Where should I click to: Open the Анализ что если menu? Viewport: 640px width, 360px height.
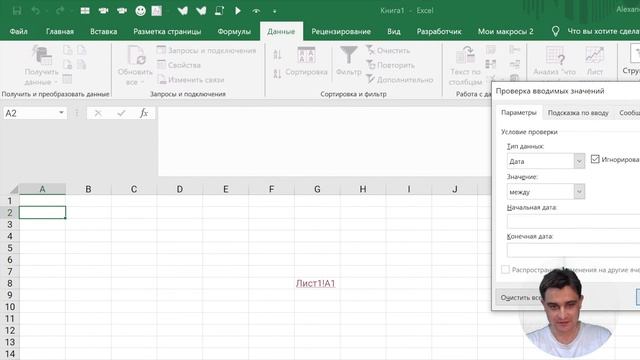554,61
